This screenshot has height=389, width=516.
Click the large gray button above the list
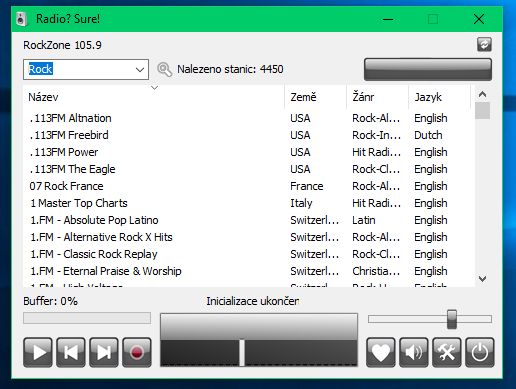(x=428, y=69)
